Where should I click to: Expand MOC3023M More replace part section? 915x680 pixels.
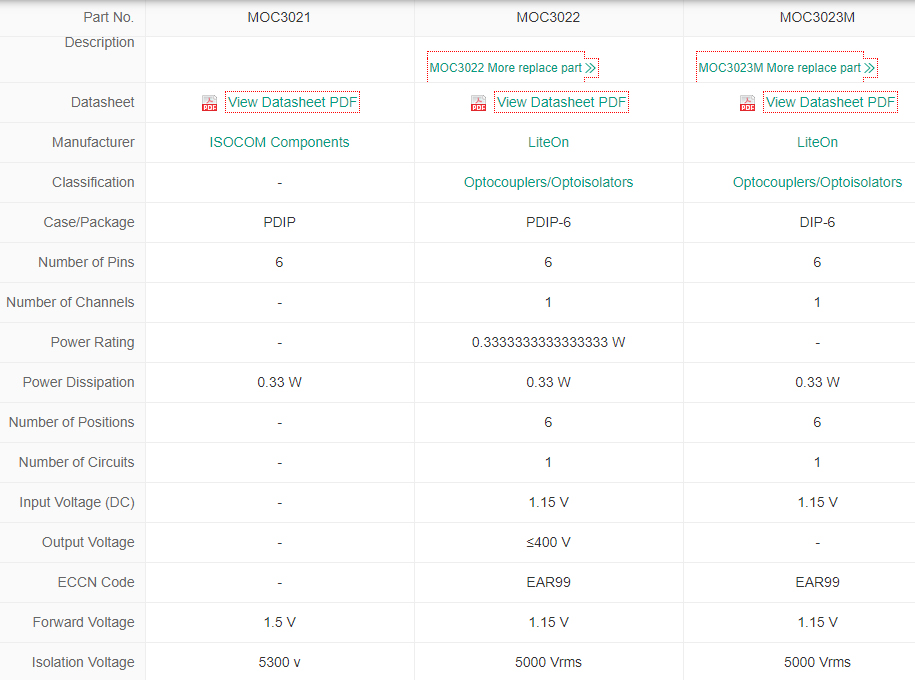tap(778, 68)
